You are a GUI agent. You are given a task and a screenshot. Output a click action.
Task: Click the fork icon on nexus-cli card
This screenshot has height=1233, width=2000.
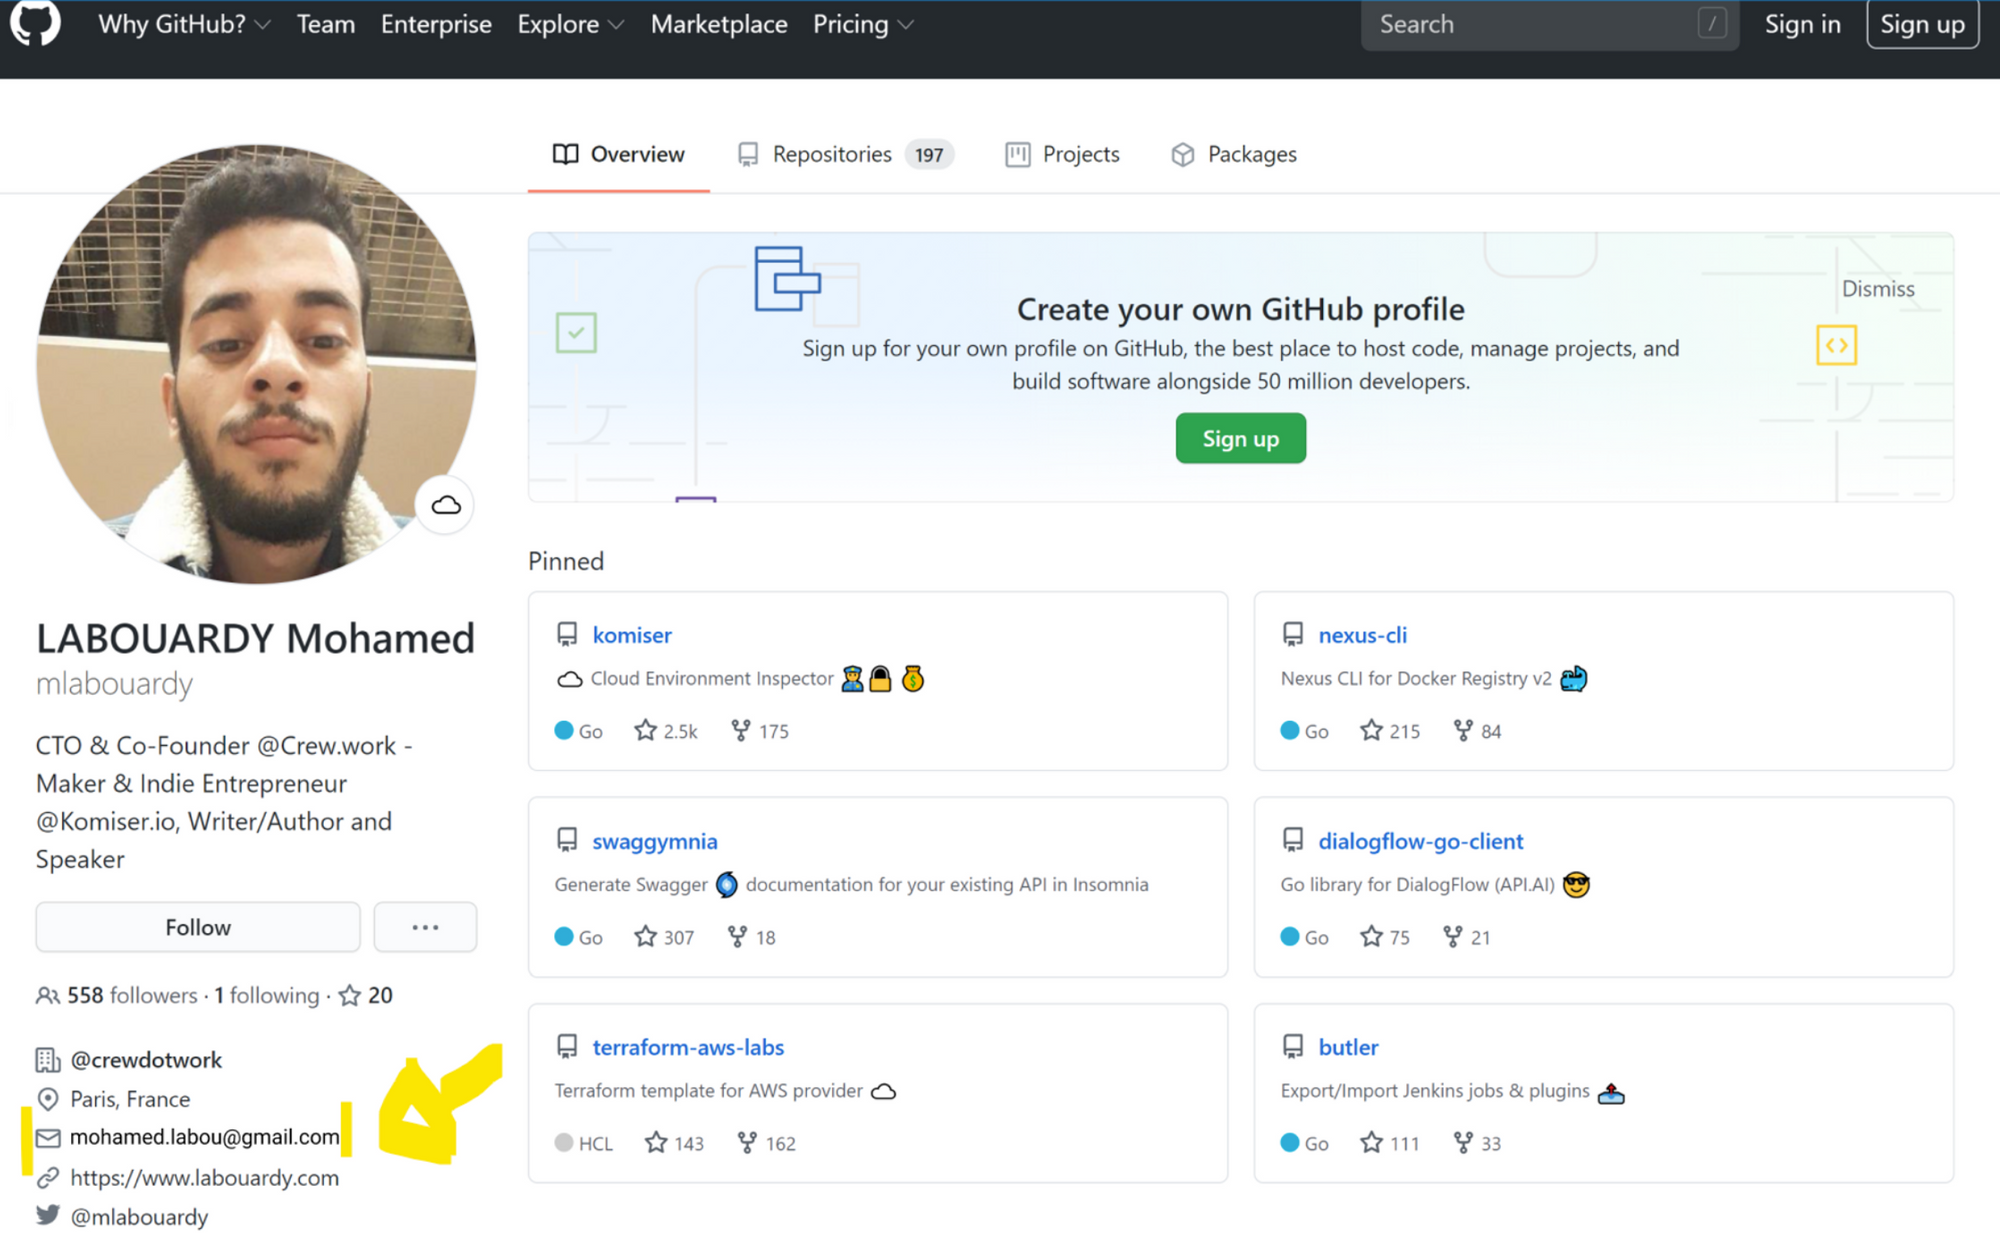(1463, 731)
